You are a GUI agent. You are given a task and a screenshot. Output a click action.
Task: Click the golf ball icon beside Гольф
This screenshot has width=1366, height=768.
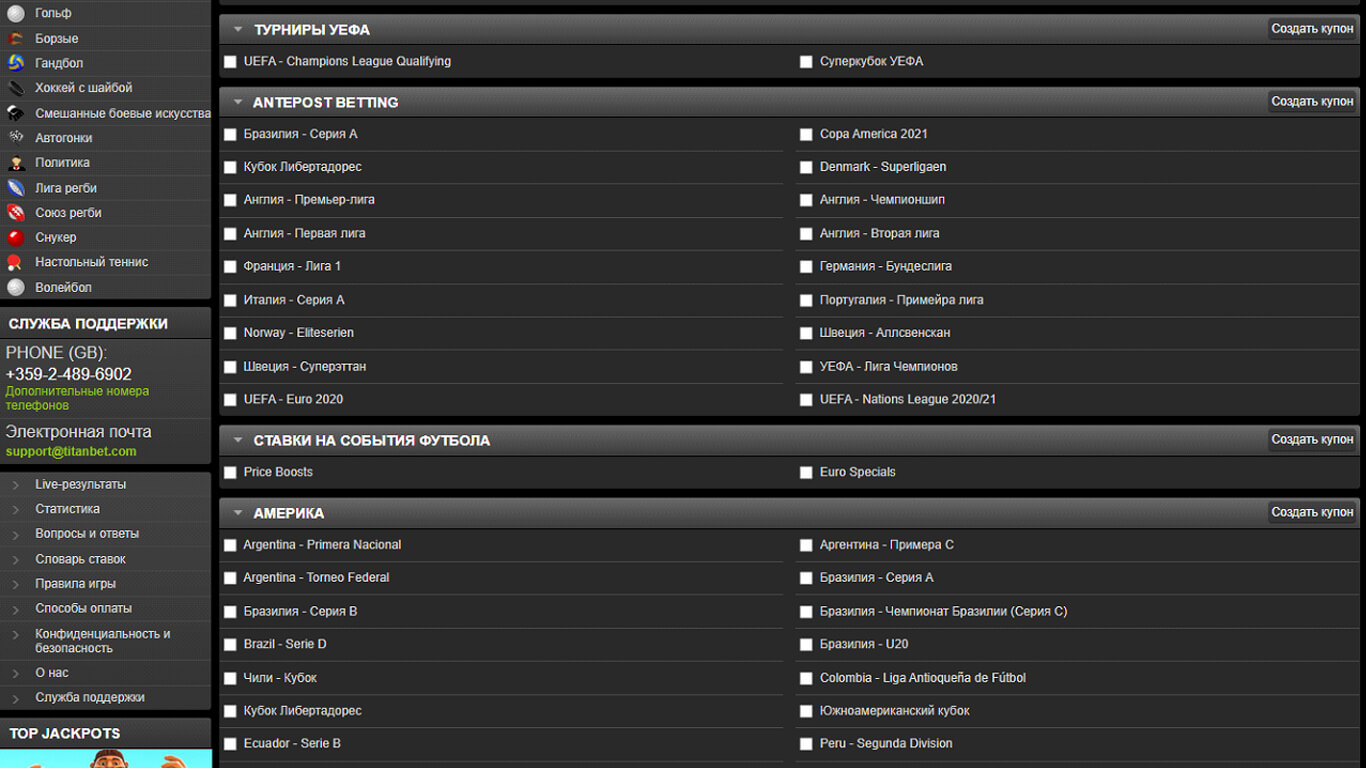coord(16,14)
